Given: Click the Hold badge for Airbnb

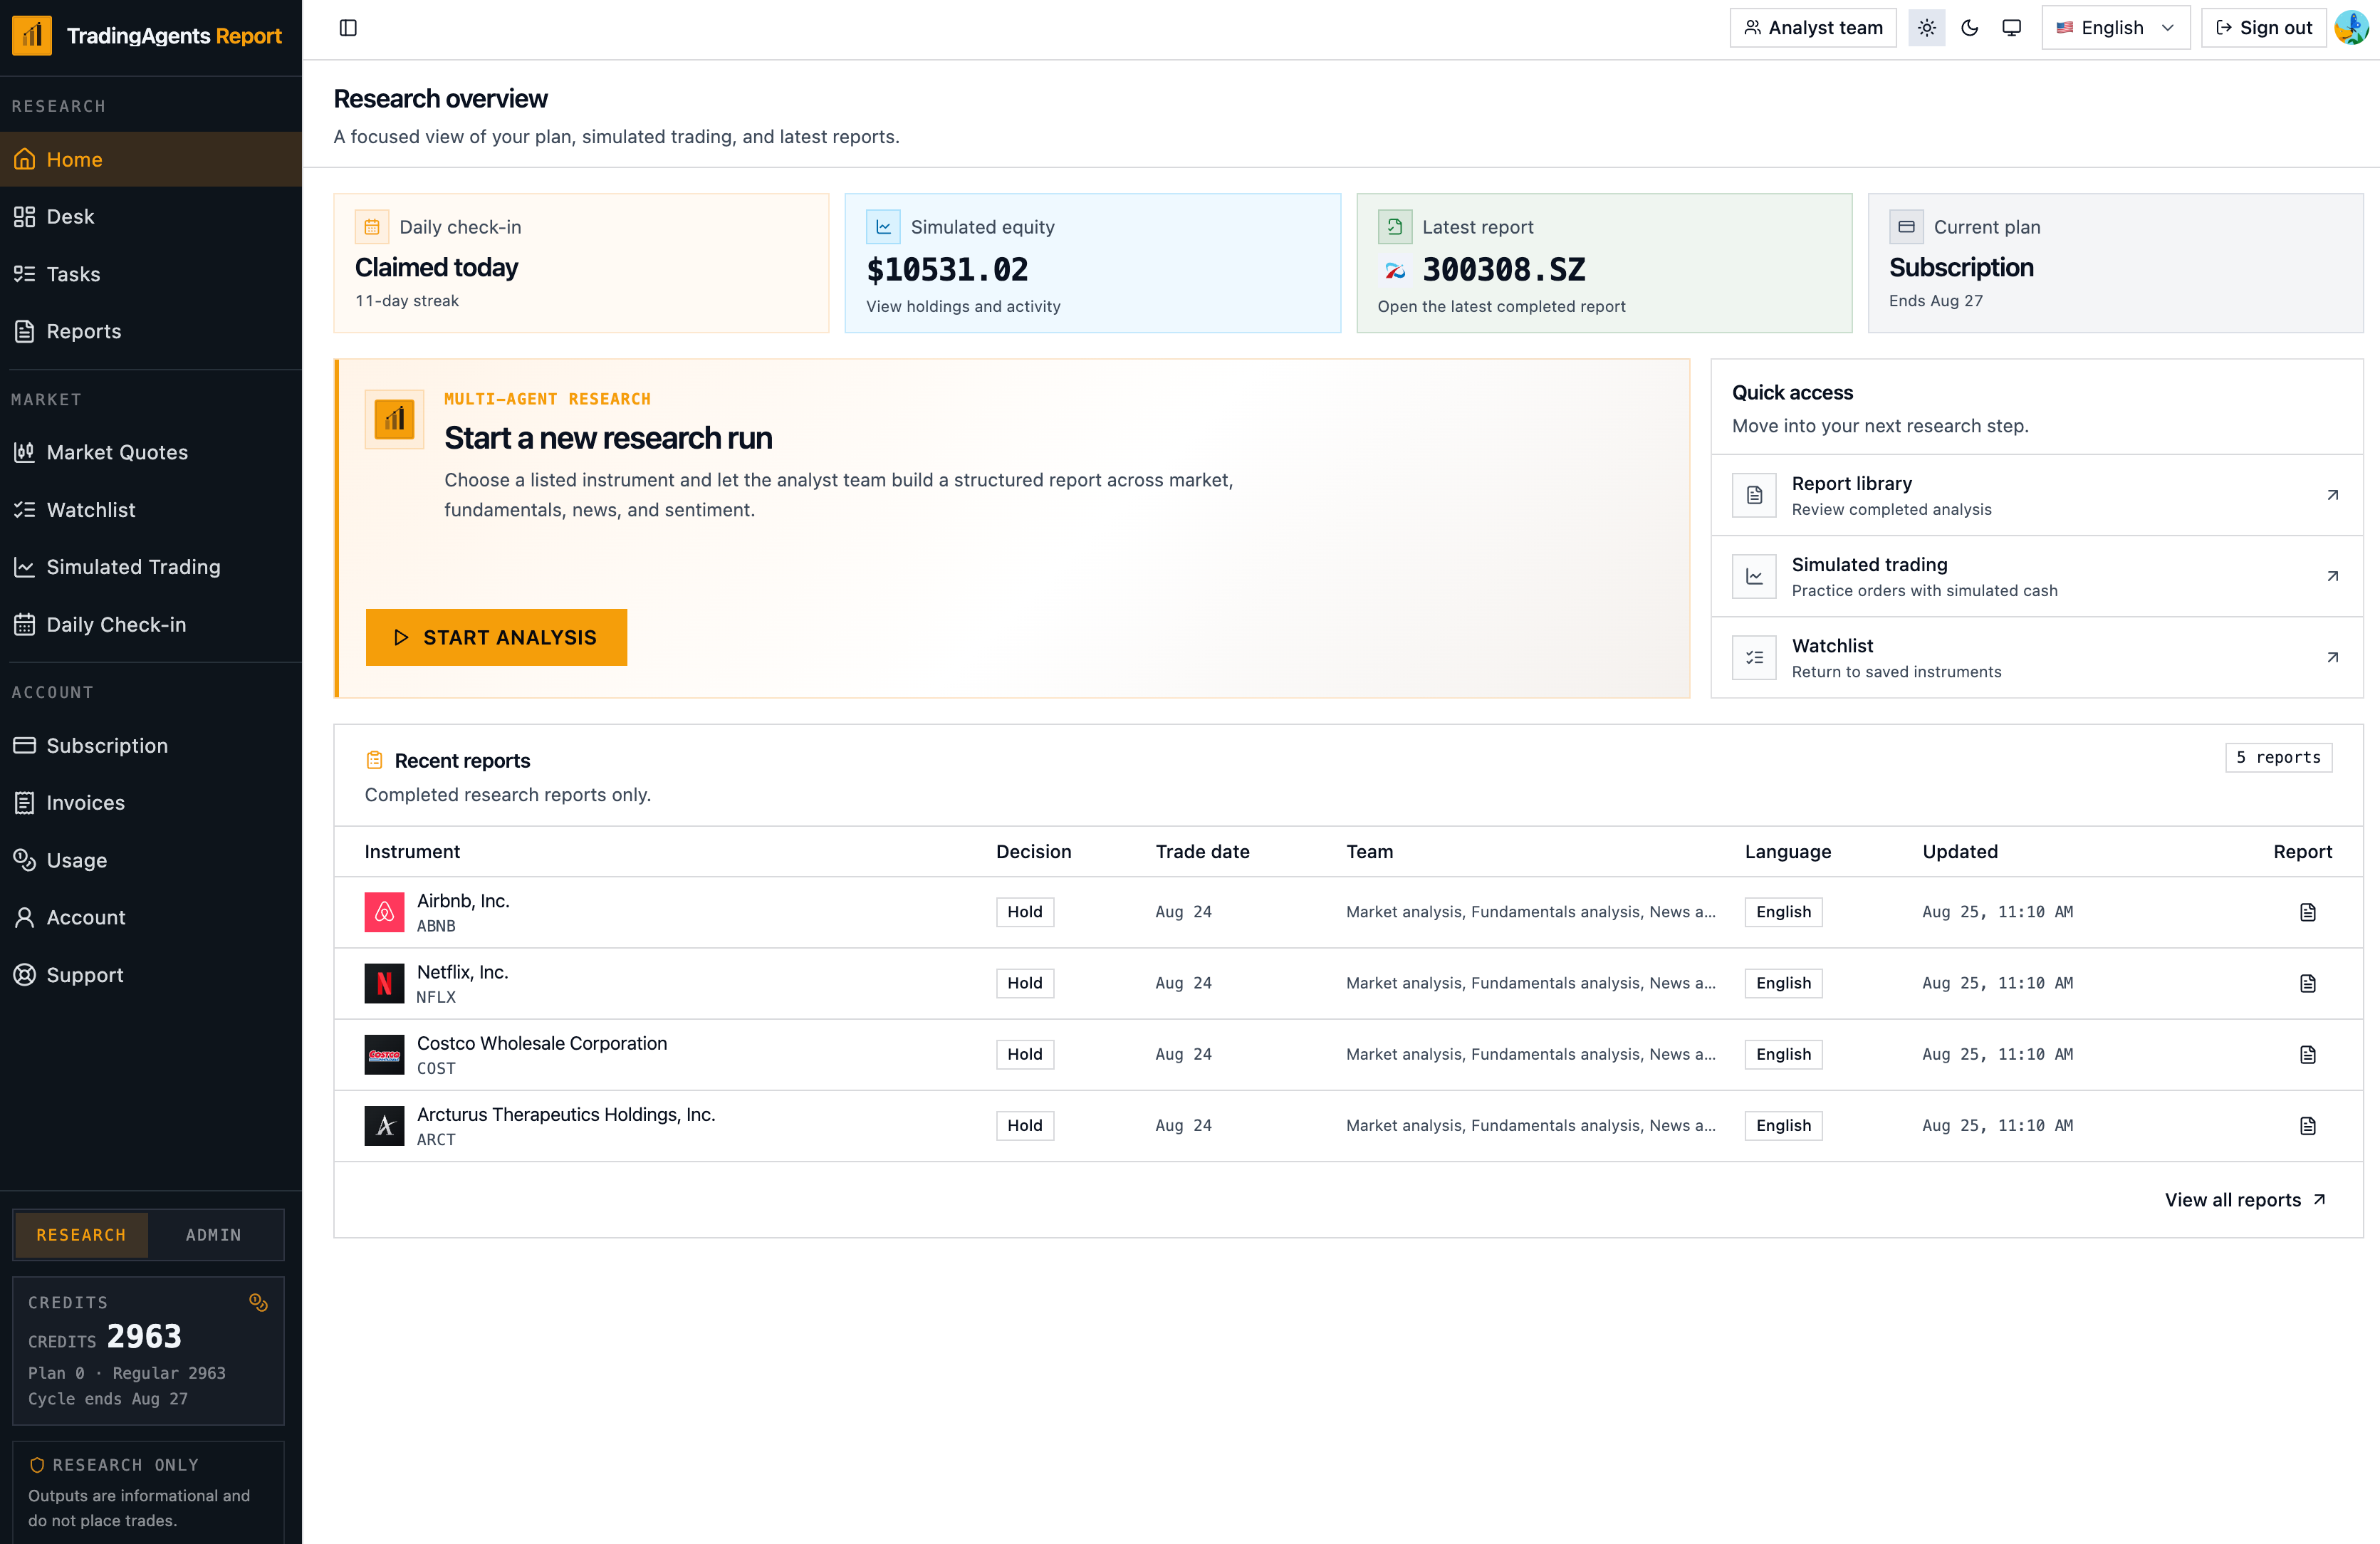Looking at the screenshot, I should [1024, 912].
